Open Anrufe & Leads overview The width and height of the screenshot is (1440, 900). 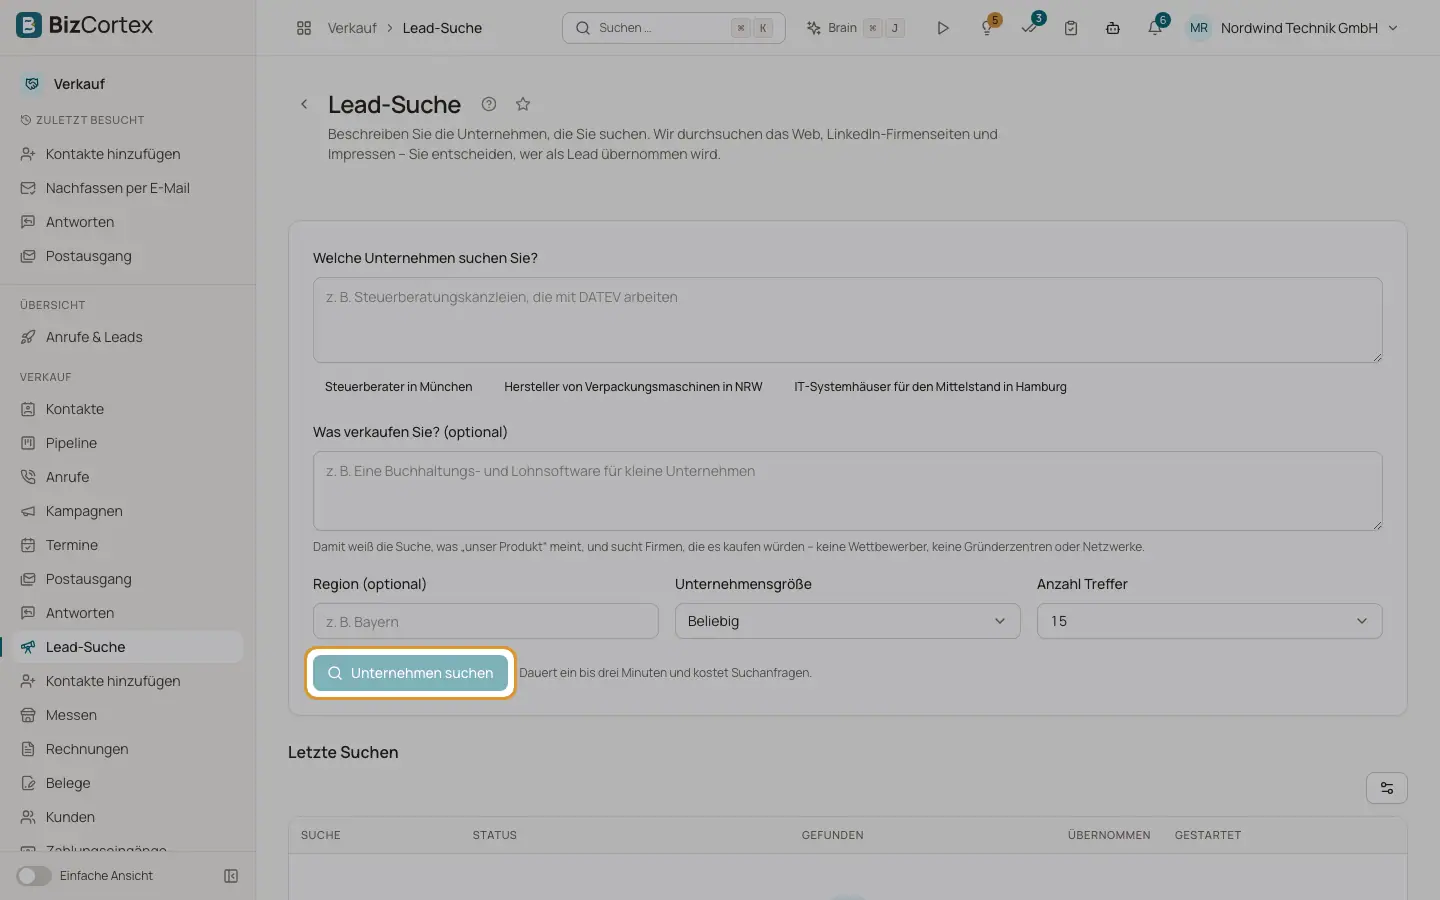pyautogui.click(x=94, y=337)
